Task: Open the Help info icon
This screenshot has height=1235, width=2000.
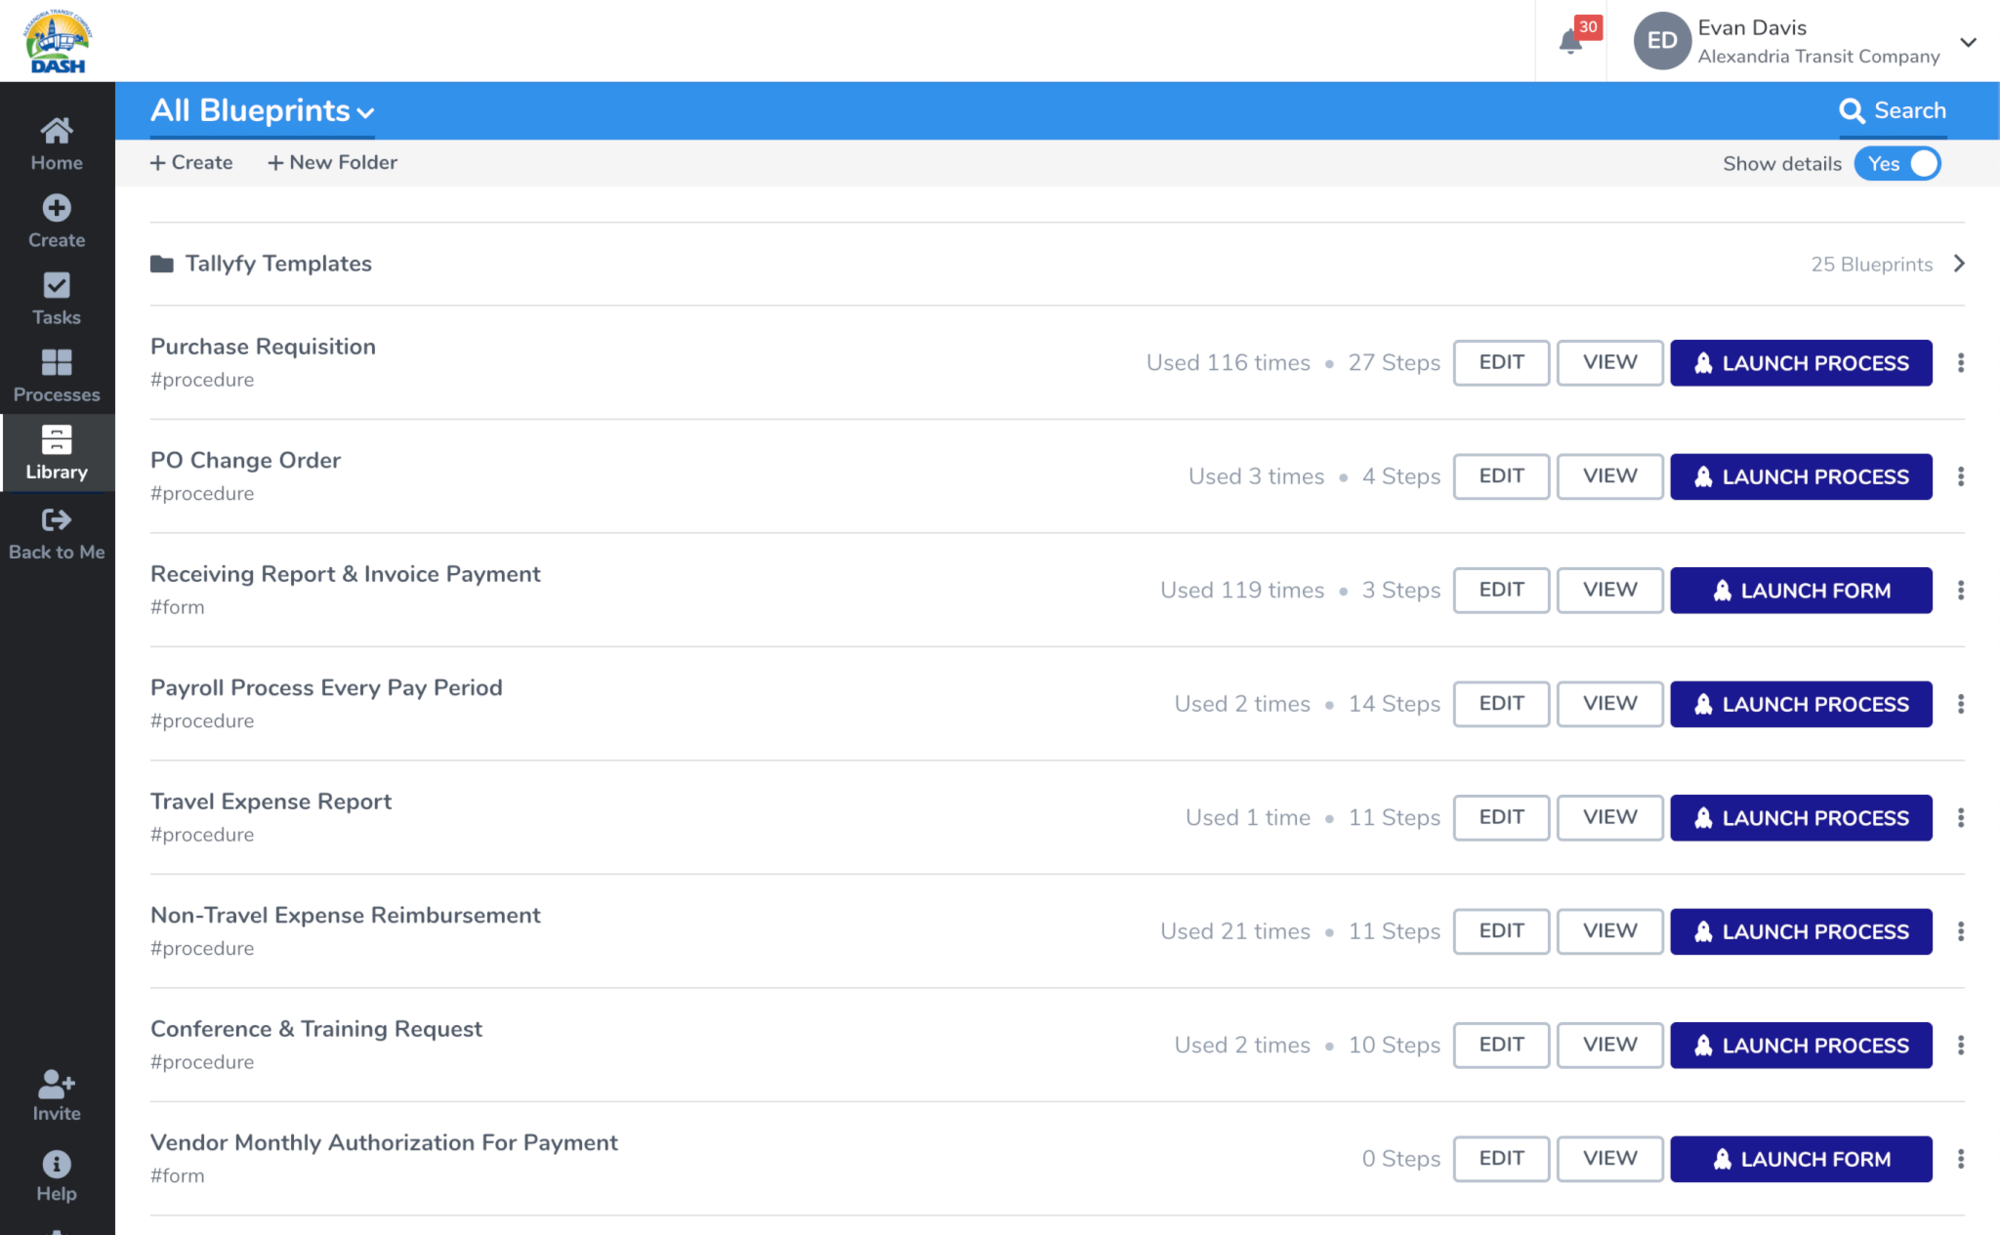Action: coord(56,1164)
